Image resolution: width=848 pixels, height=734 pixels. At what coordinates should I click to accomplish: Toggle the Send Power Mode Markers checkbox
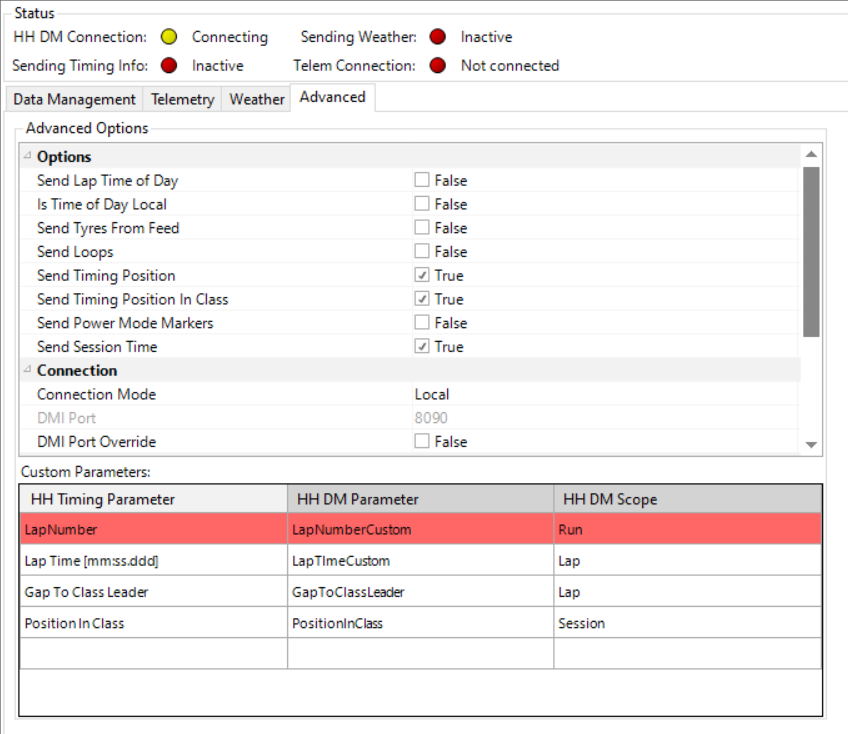[x=422, y=323]
